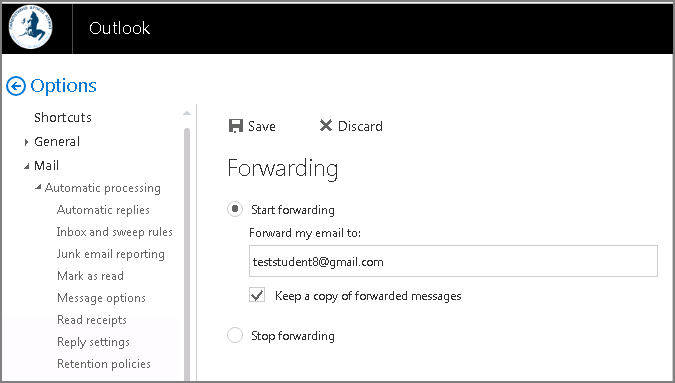Open Shortcuts in the options list
Screen dimensions: 675x383
click(63, 117)
